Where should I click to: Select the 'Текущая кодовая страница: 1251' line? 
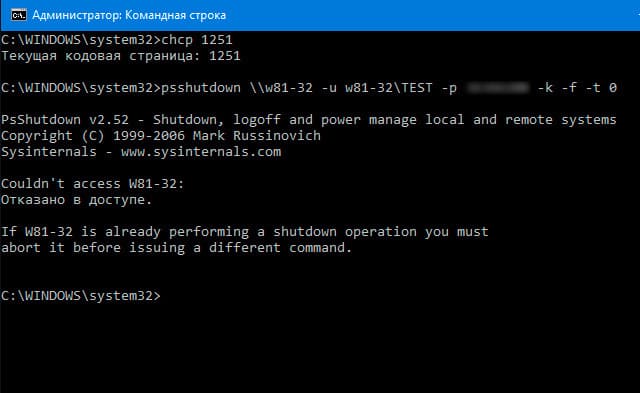tap(121, 56)
